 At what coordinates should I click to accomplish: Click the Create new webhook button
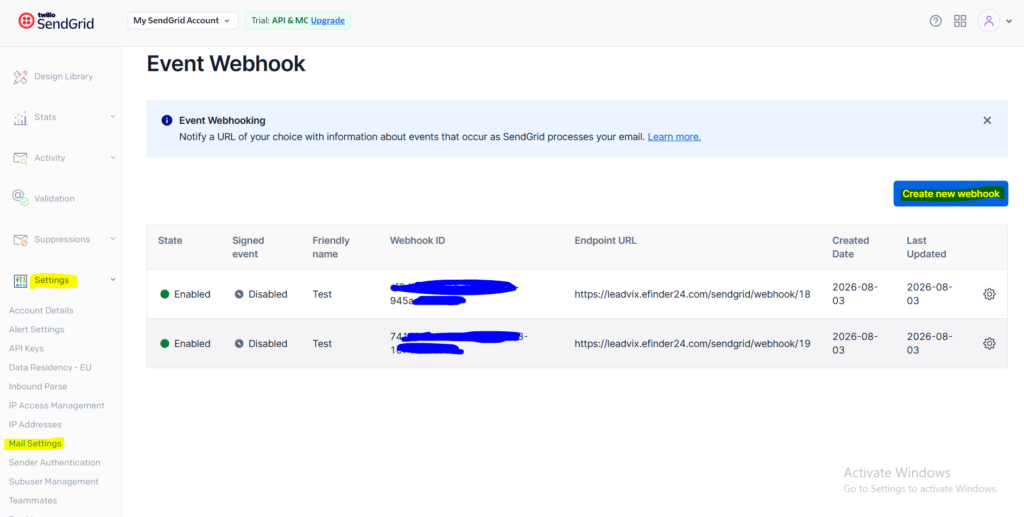[x=950, y=194]
